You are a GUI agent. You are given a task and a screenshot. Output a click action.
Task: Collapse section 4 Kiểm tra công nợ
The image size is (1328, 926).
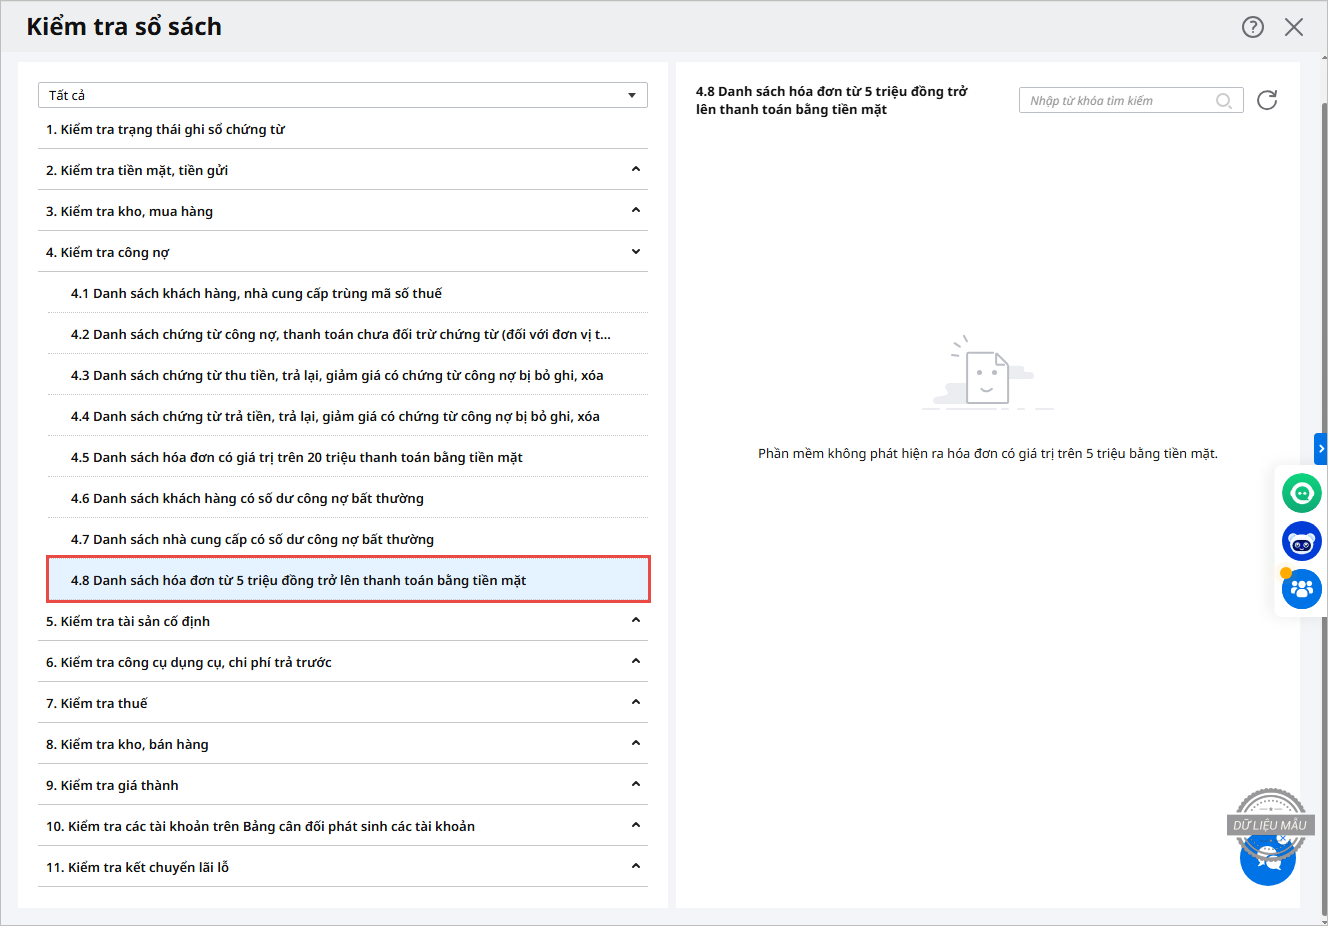[x=636, y=252]
